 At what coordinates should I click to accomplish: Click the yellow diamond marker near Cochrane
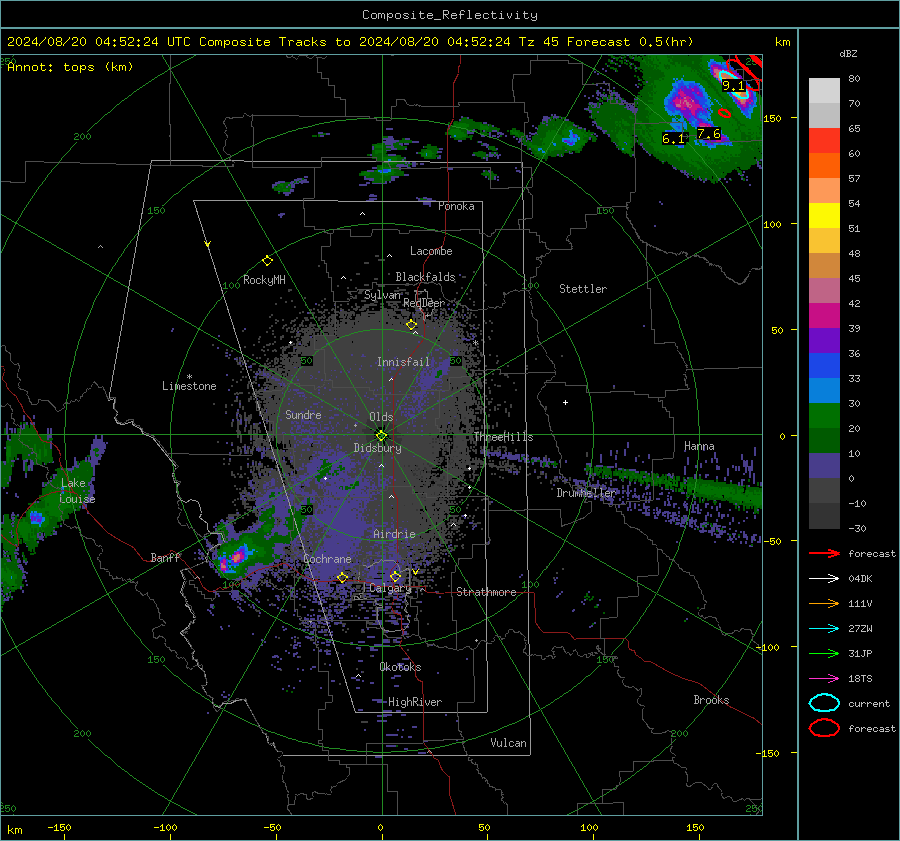(342, 578)
